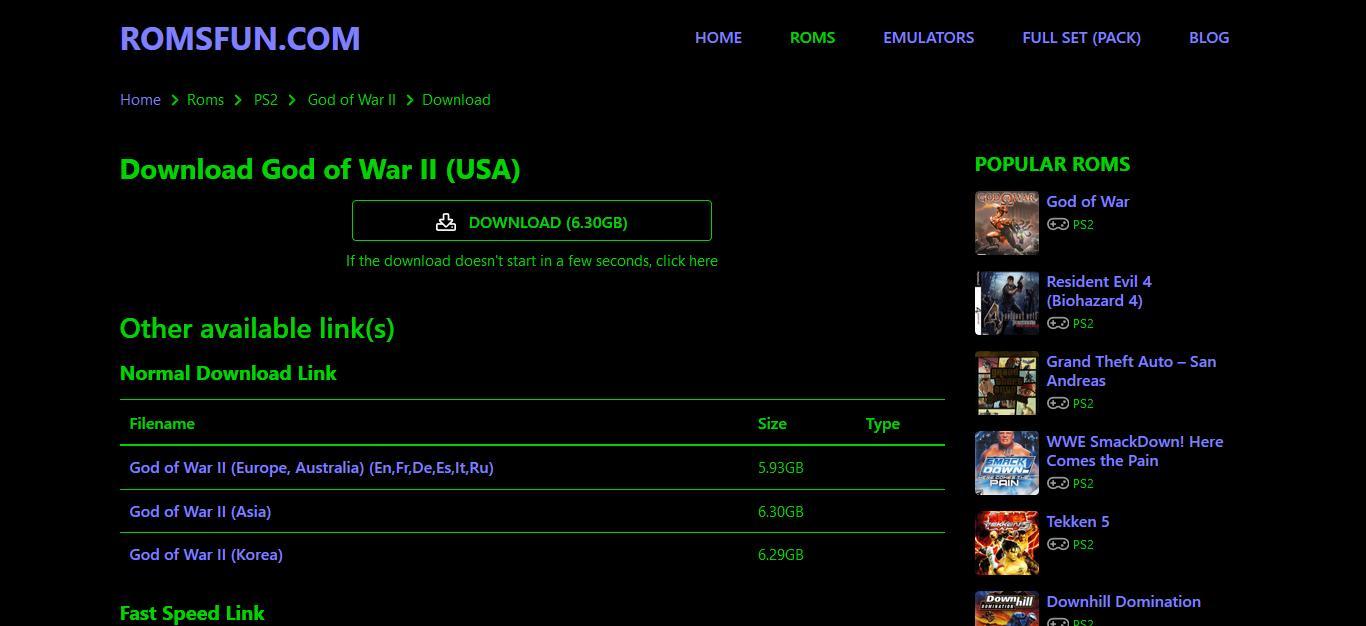The height and width of the screenshot is (626, 1366).
Task: Click the ROMSFUN.COM site logo
Action: [240, 38]
